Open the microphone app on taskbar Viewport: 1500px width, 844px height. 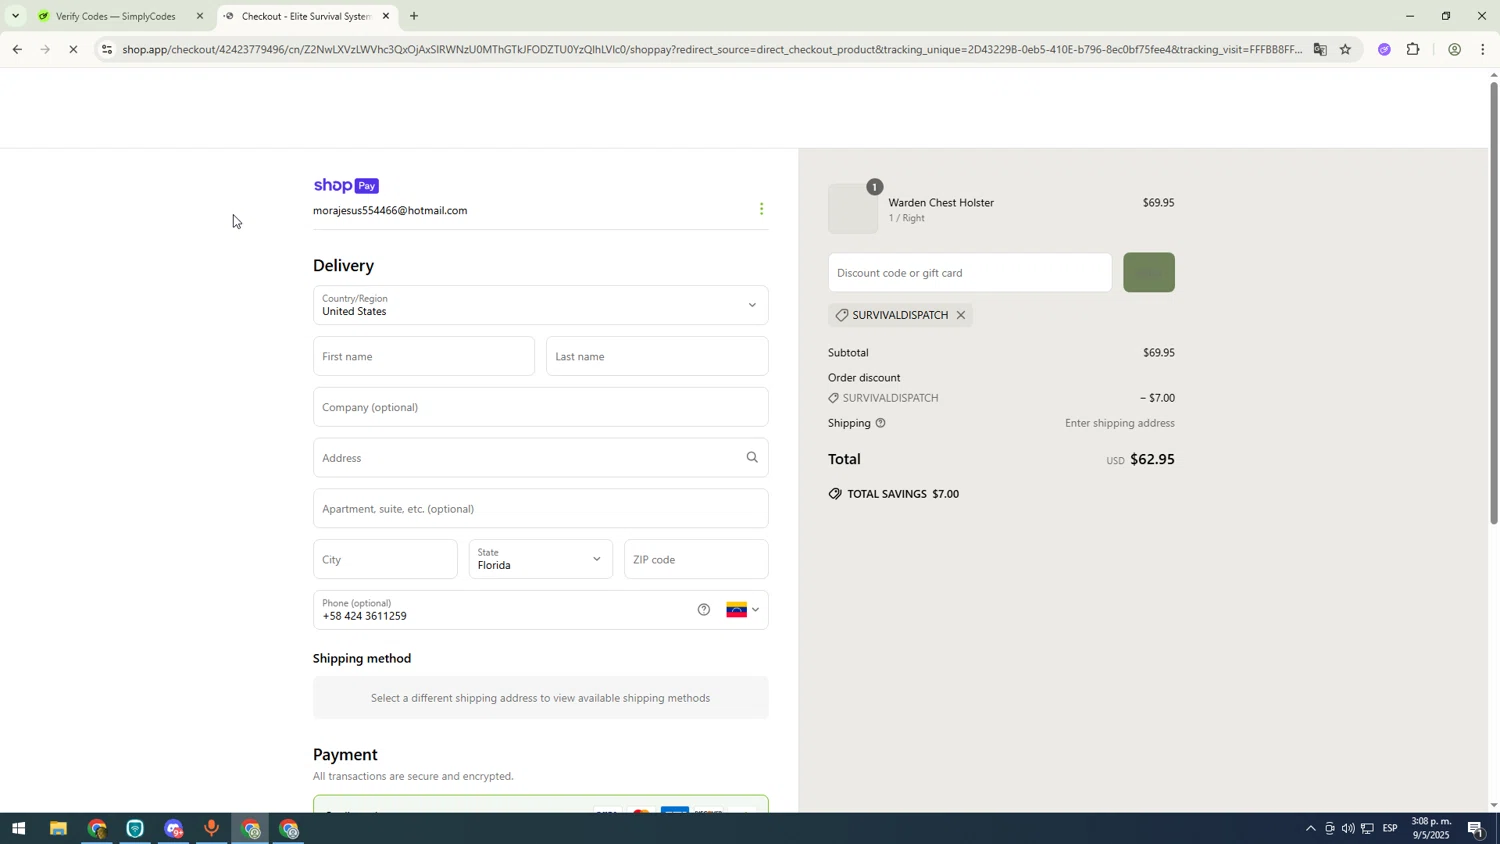pyautogui.click(x=211, y=829)
